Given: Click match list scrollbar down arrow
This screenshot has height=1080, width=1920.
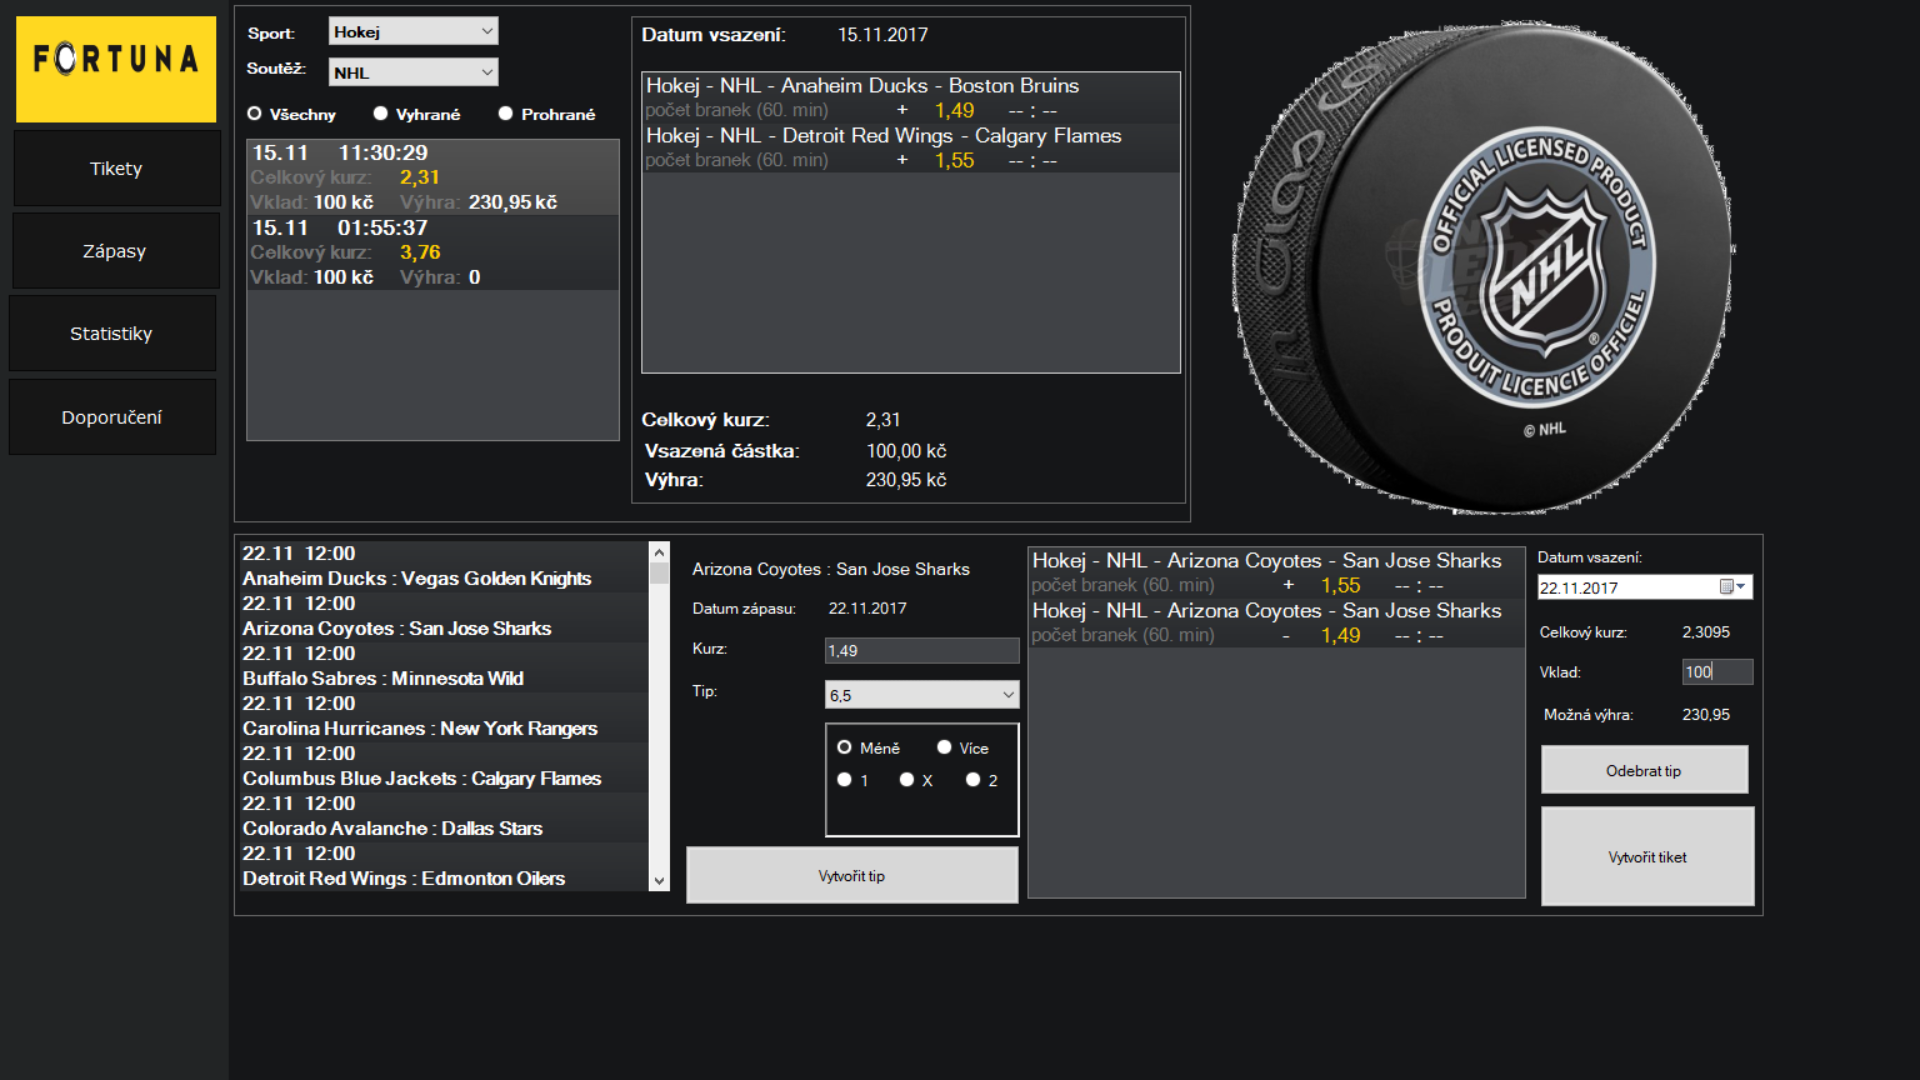Looking at the screenshot, I should click(x=659, y=881).
